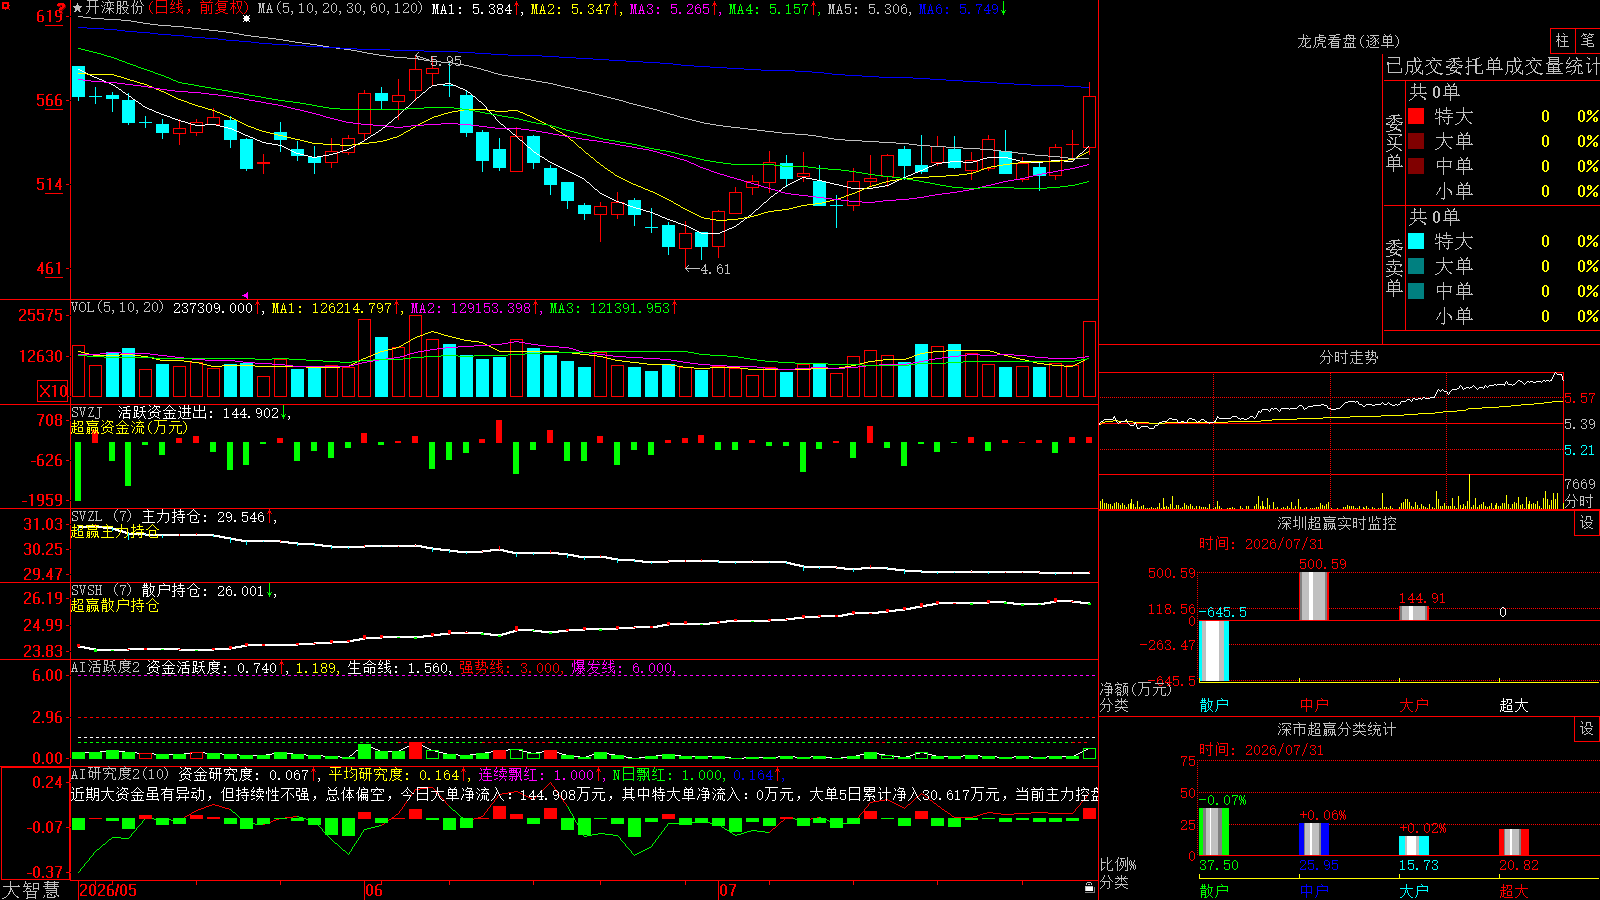Click the 144.91 大户 bar in 深圳超赢实时监控
This screenshot has width=1600, height=900.
click(x=1414, y=613)
